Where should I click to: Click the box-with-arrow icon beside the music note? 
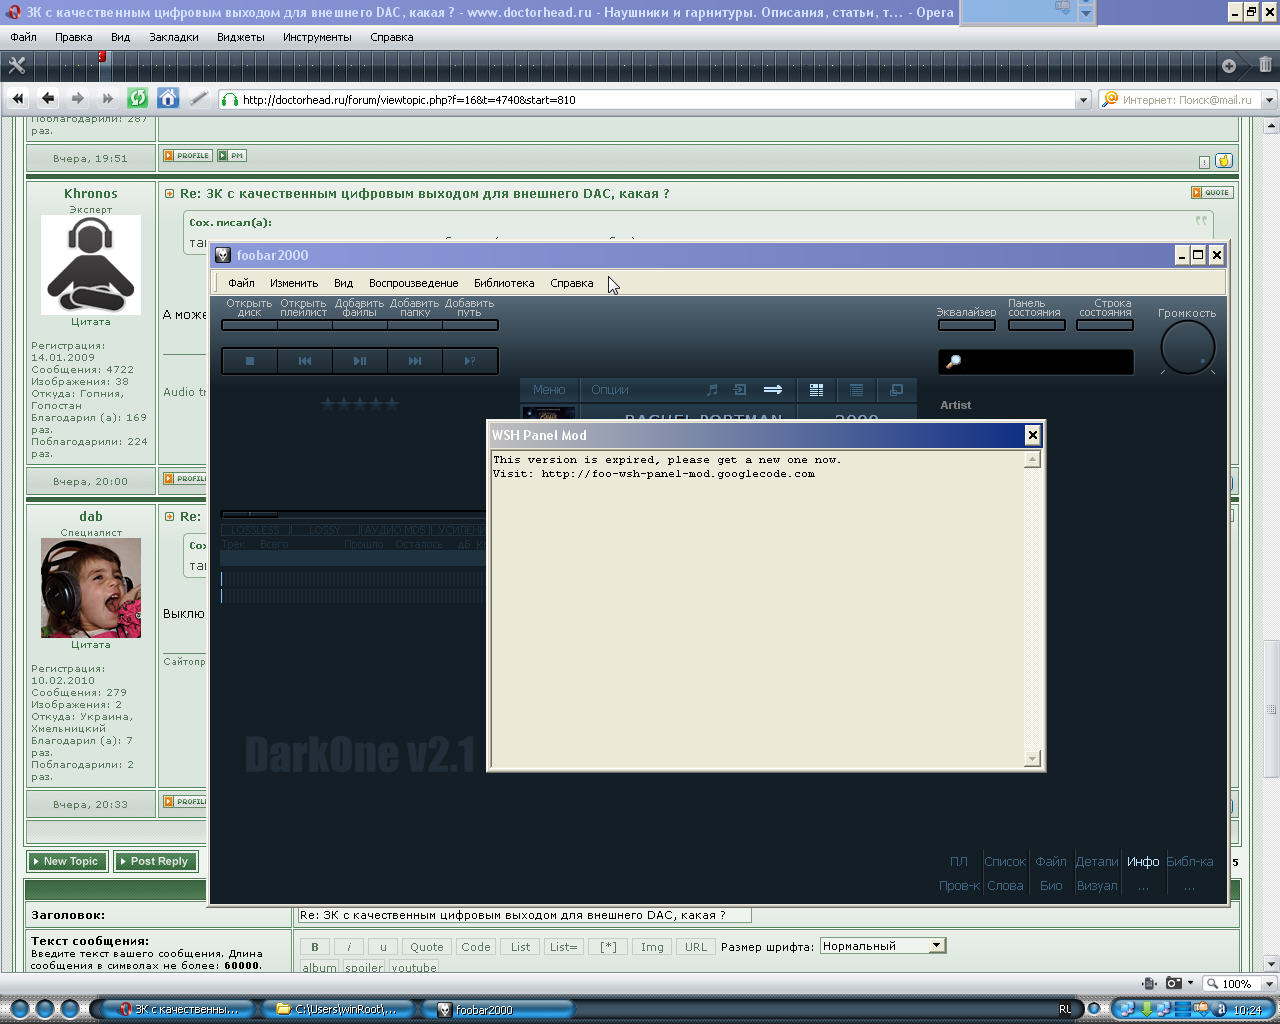click(x=740, y=390)
